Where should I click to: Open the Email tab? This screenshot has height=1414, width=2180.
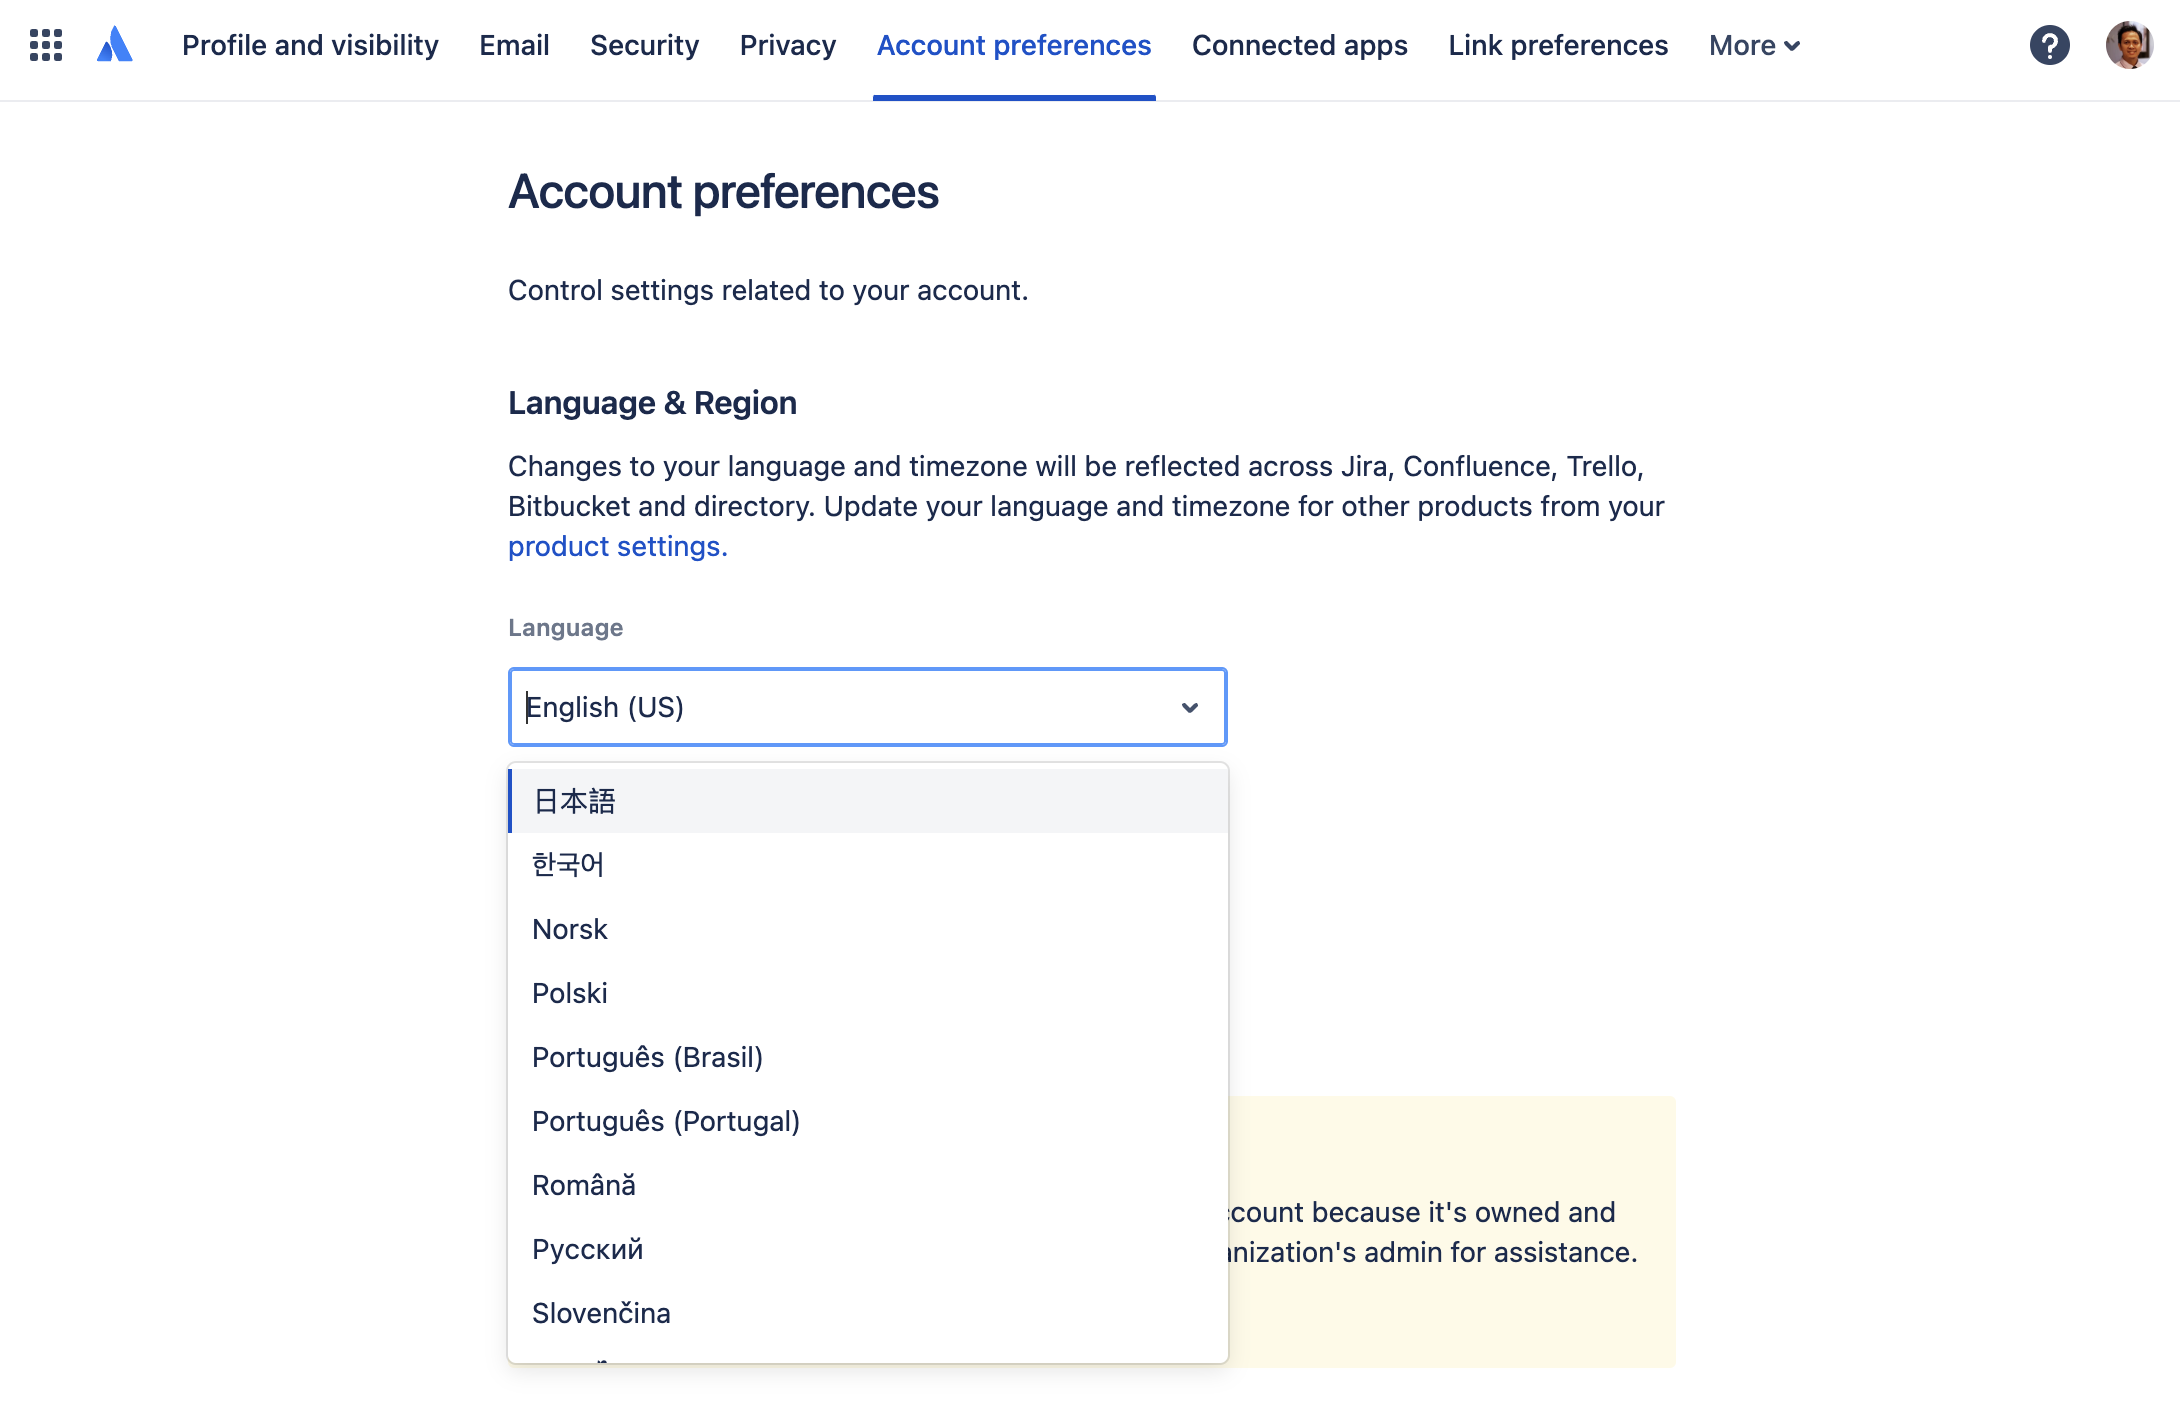tap(514, 45)
